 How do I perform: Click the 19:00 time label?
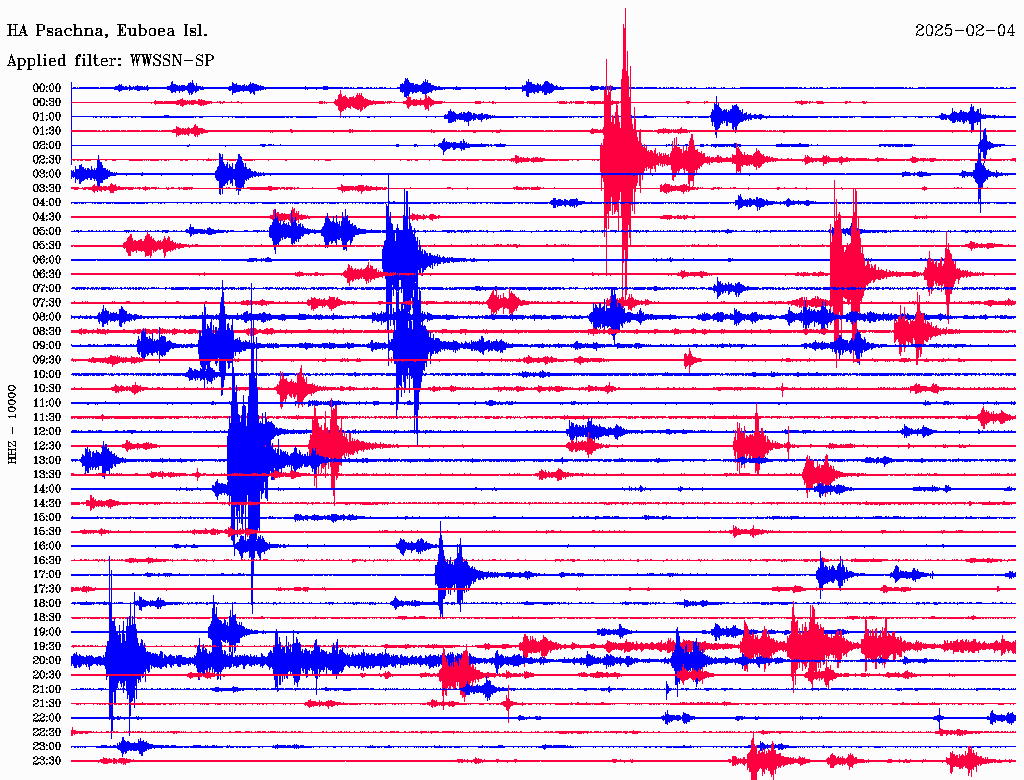[x=47, y=632]
